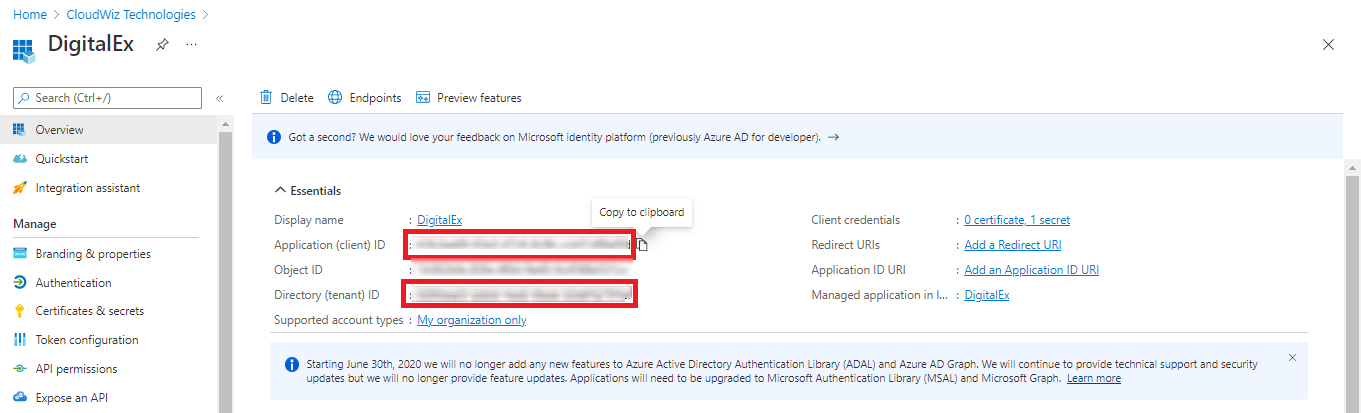This screenshot has height=413, width=1361.
Task: Navigate to CloudWiz Technologies breadcrumb
Action: [x=131, y=15]
